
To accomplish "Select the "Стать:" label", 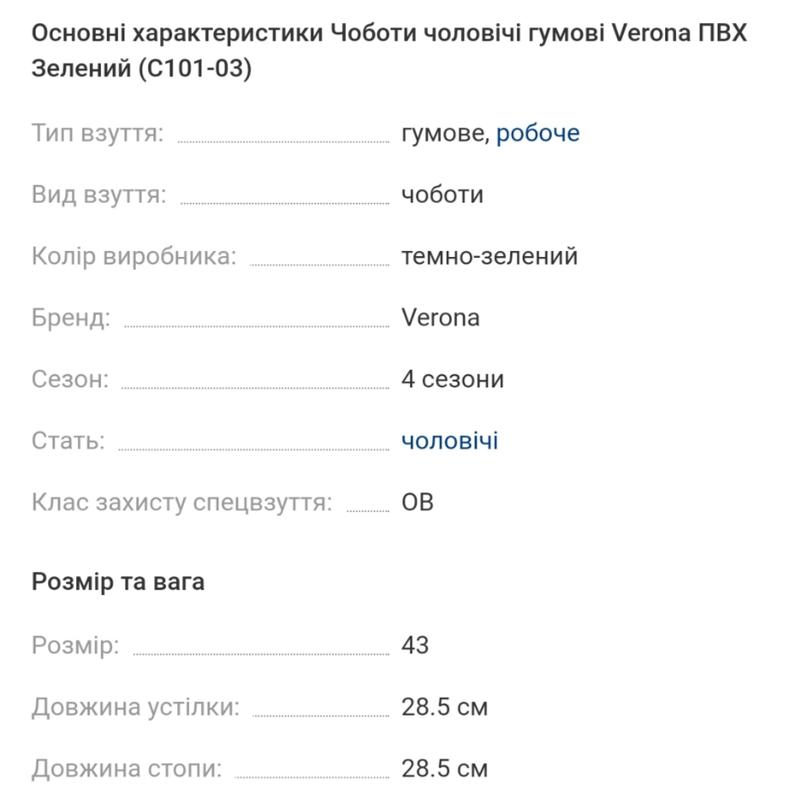I will pos(68,441).
